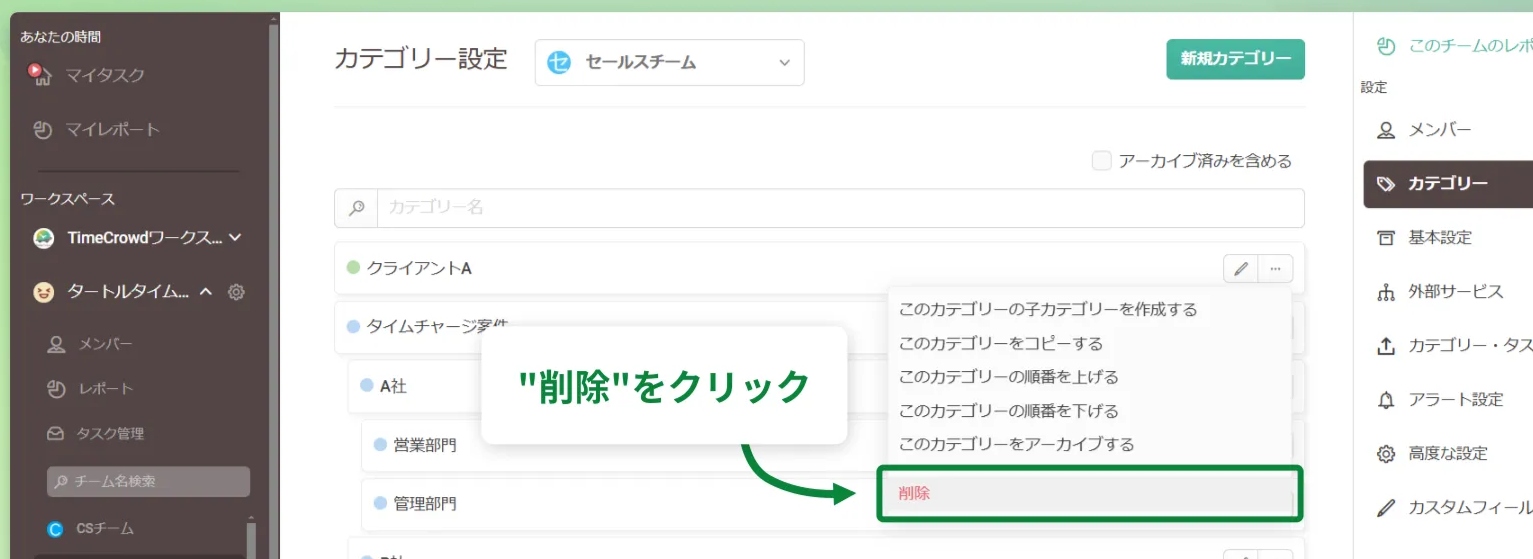Open レポート in left sidebar
1533x559 pixels.
pyautogui.click(x=90, y=388)
